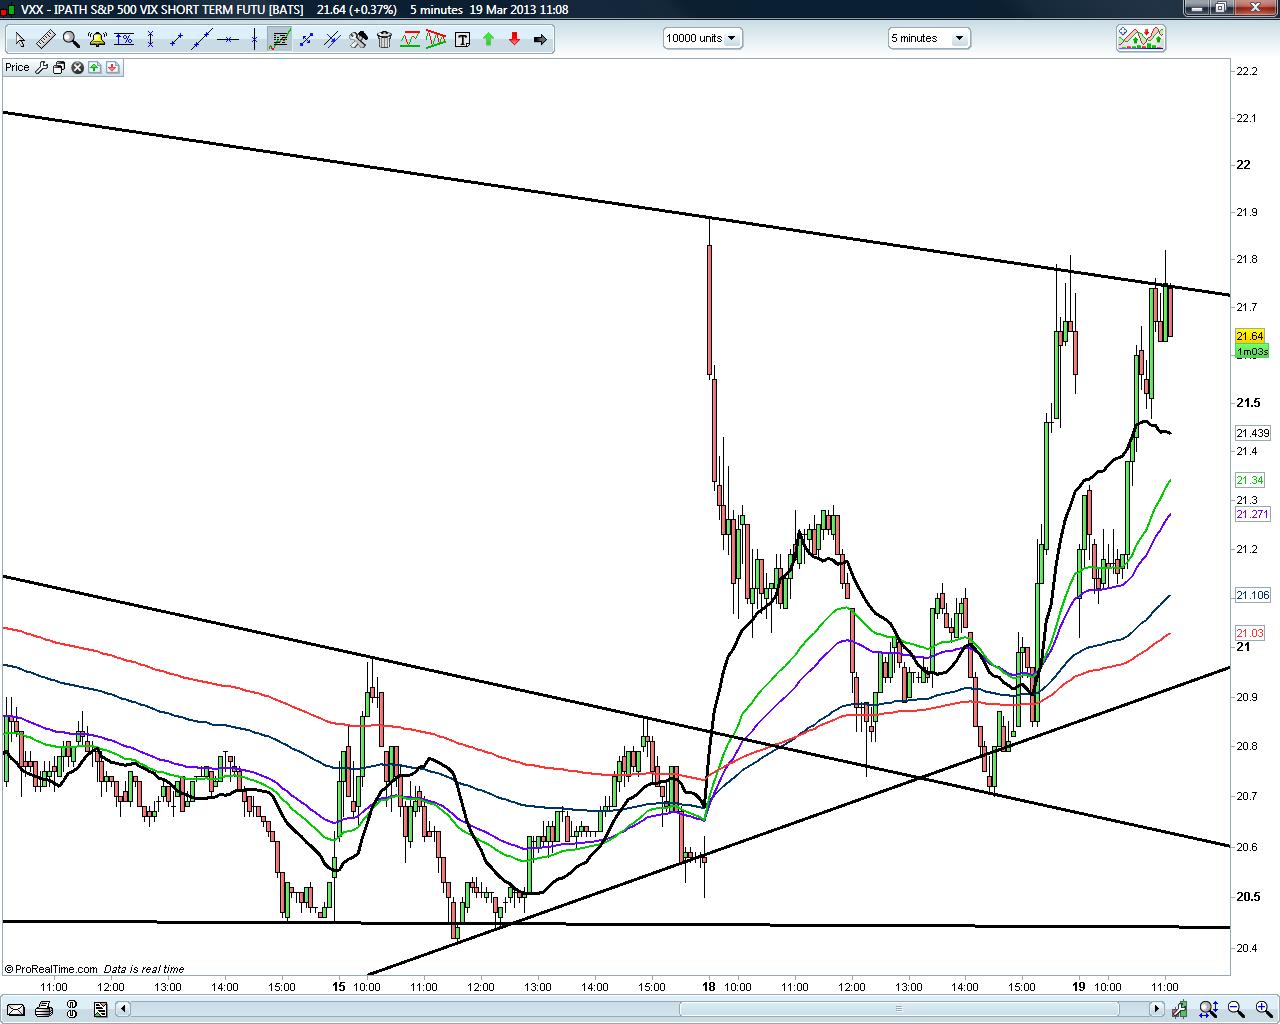Insert a green up arrow marker
Viewport: 1280px width, 1024px height.
[488, 40]
